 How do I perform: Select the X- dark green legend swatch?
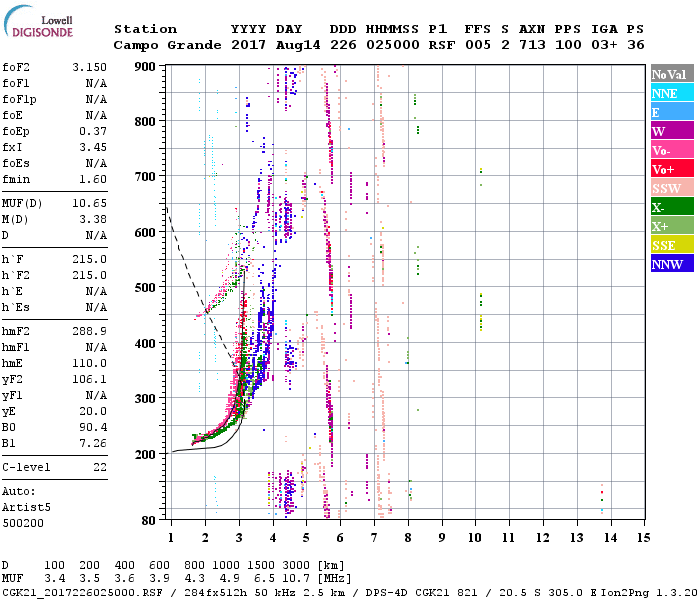pos(672,207)
